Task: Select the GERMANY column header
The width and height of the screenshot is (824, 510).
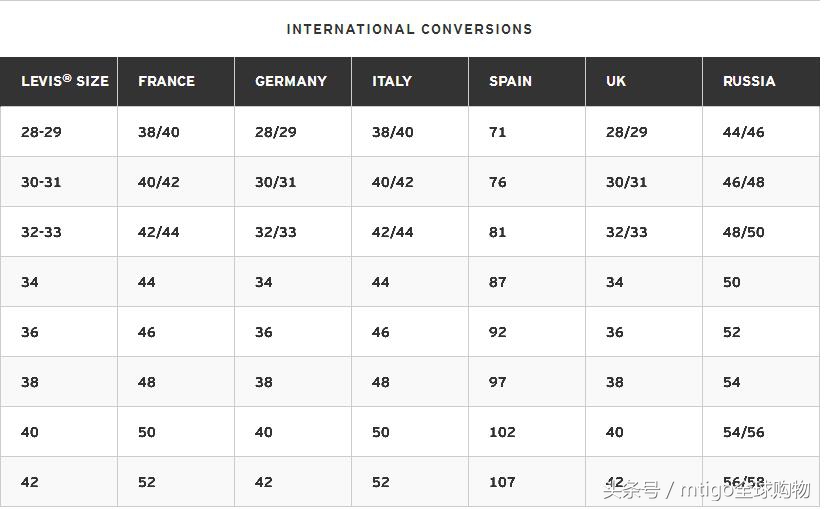Action: coord(291,81)
